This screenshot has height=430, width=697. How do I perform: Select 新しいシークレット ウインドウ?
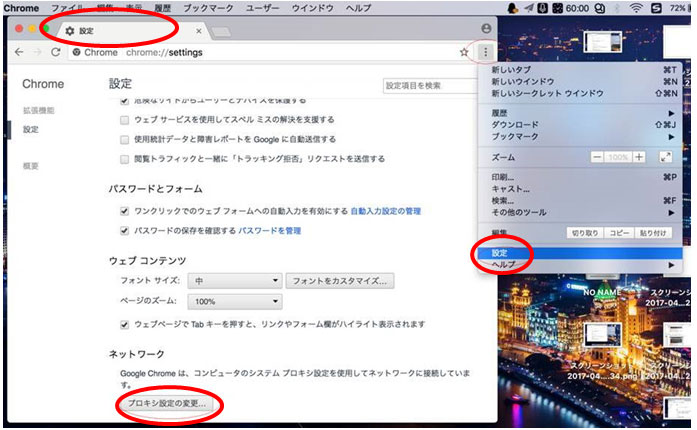pyautogui.click(x=580, y=93)
